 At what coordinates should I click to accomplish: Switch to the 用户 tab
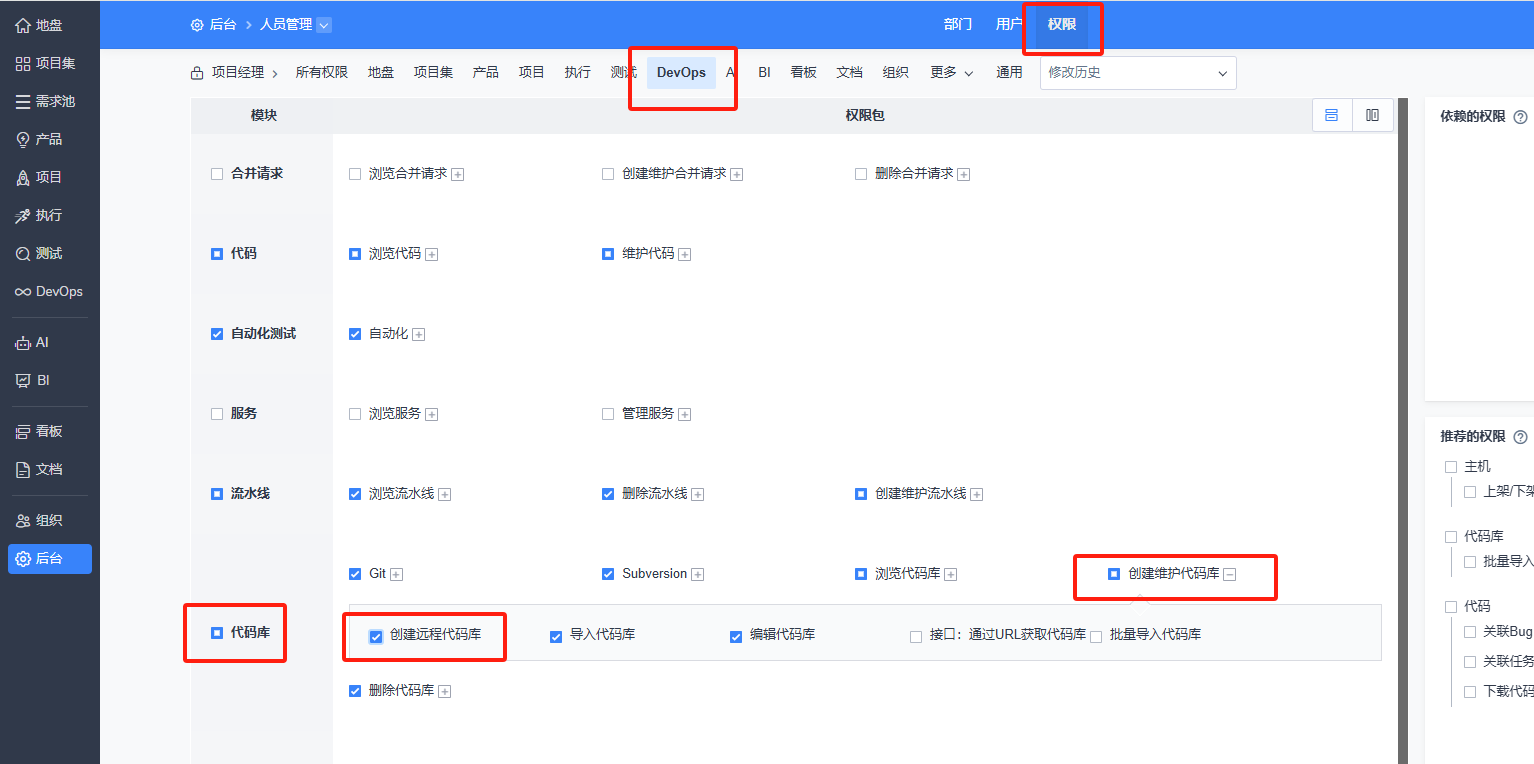pos(1009,24)
